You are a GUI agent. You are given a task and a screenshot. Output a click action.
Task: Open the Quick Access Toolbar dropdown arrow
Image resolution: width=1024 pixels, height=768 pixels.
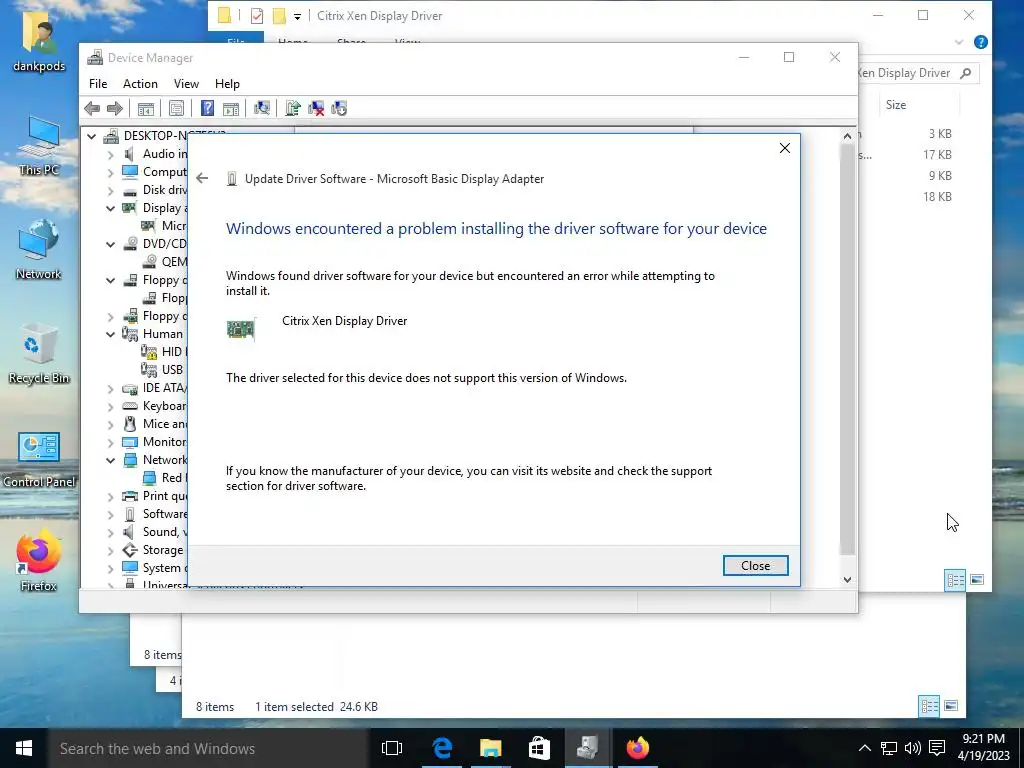click(297, 16)
